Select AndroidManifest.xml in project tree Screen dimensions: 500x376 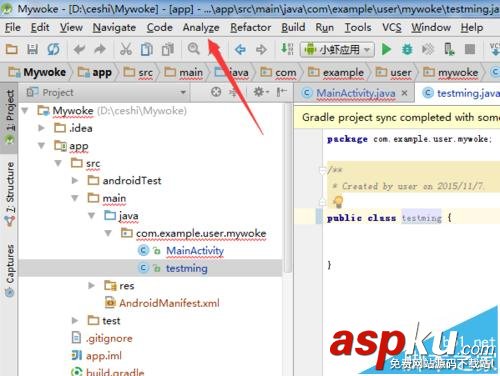click(x=169, y=303)
